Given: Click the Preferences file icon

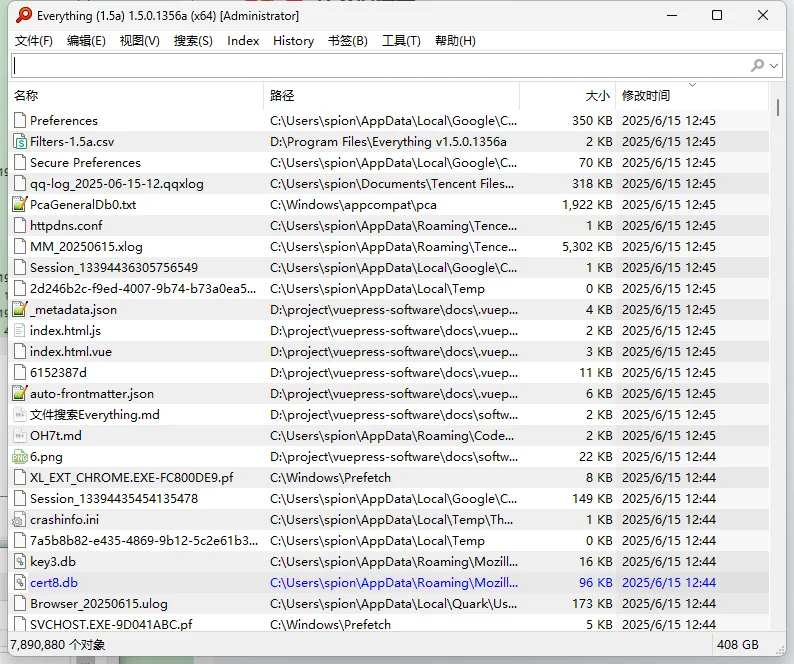Looking at the screenshot, I should tap(20, 121).
